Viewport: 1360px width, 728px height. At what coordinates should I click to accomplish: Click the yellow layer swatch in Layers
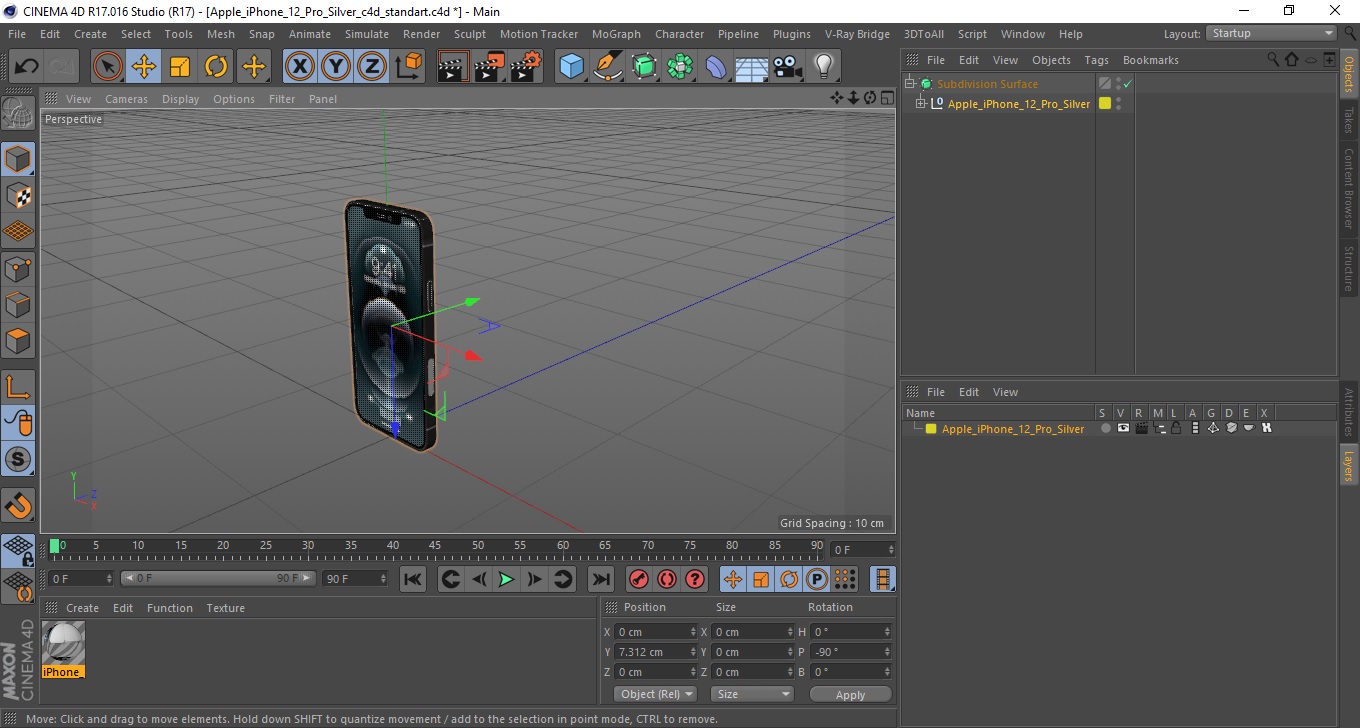931,428
